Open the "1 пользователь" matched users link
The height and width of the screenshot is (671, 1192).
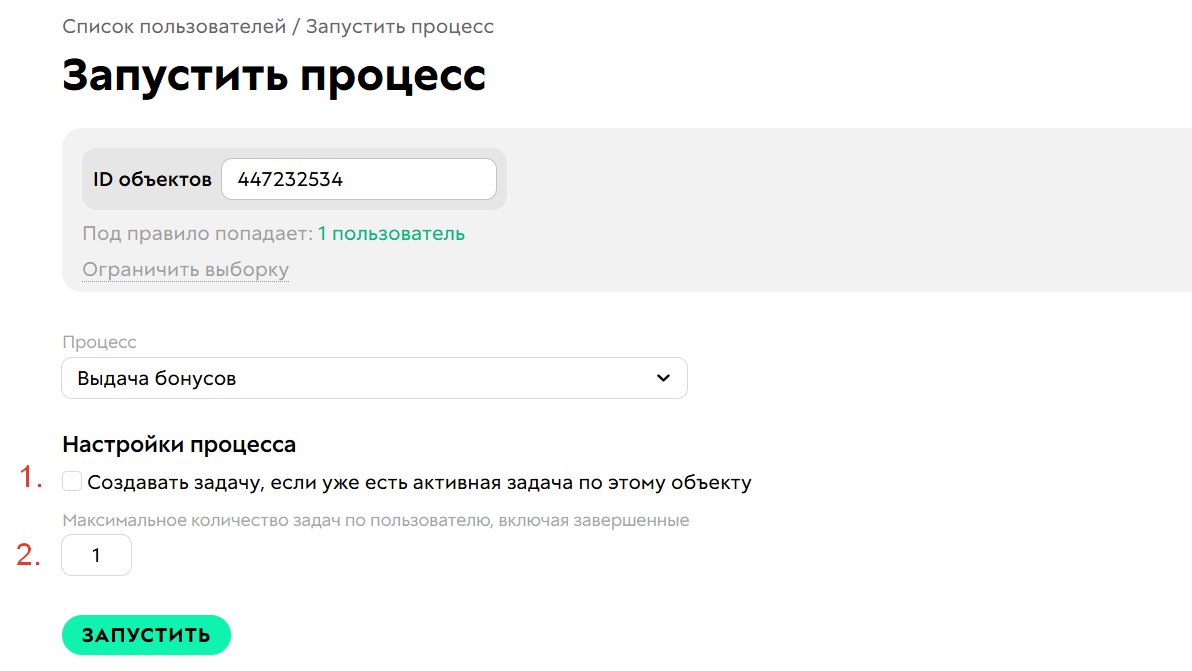[x=390, y=233]
